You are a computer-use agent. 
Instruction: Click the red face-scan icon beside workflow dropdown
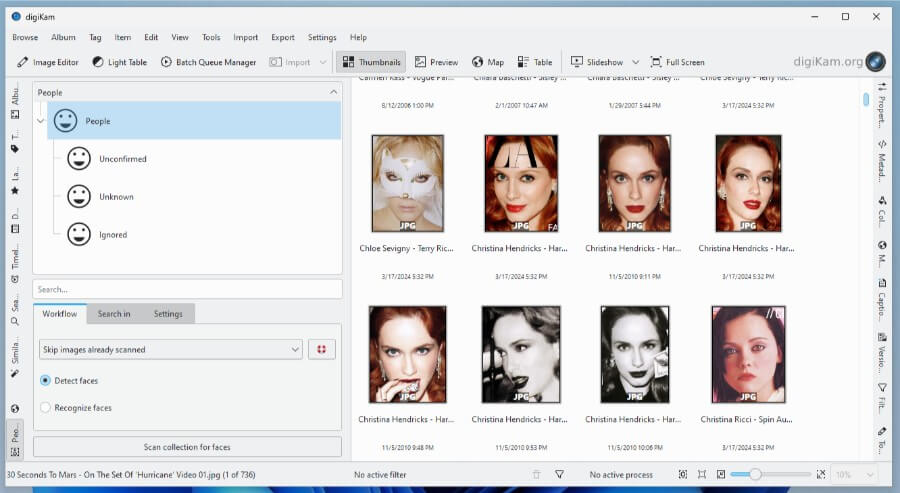click(x=322, y=349)
